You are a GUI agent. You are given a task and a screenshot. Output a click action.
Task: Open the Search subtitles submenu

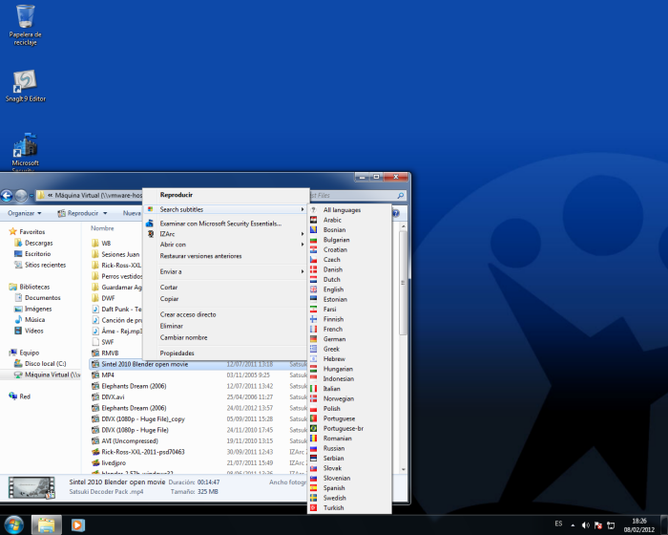pyautogui.click(x=226, y=209)
